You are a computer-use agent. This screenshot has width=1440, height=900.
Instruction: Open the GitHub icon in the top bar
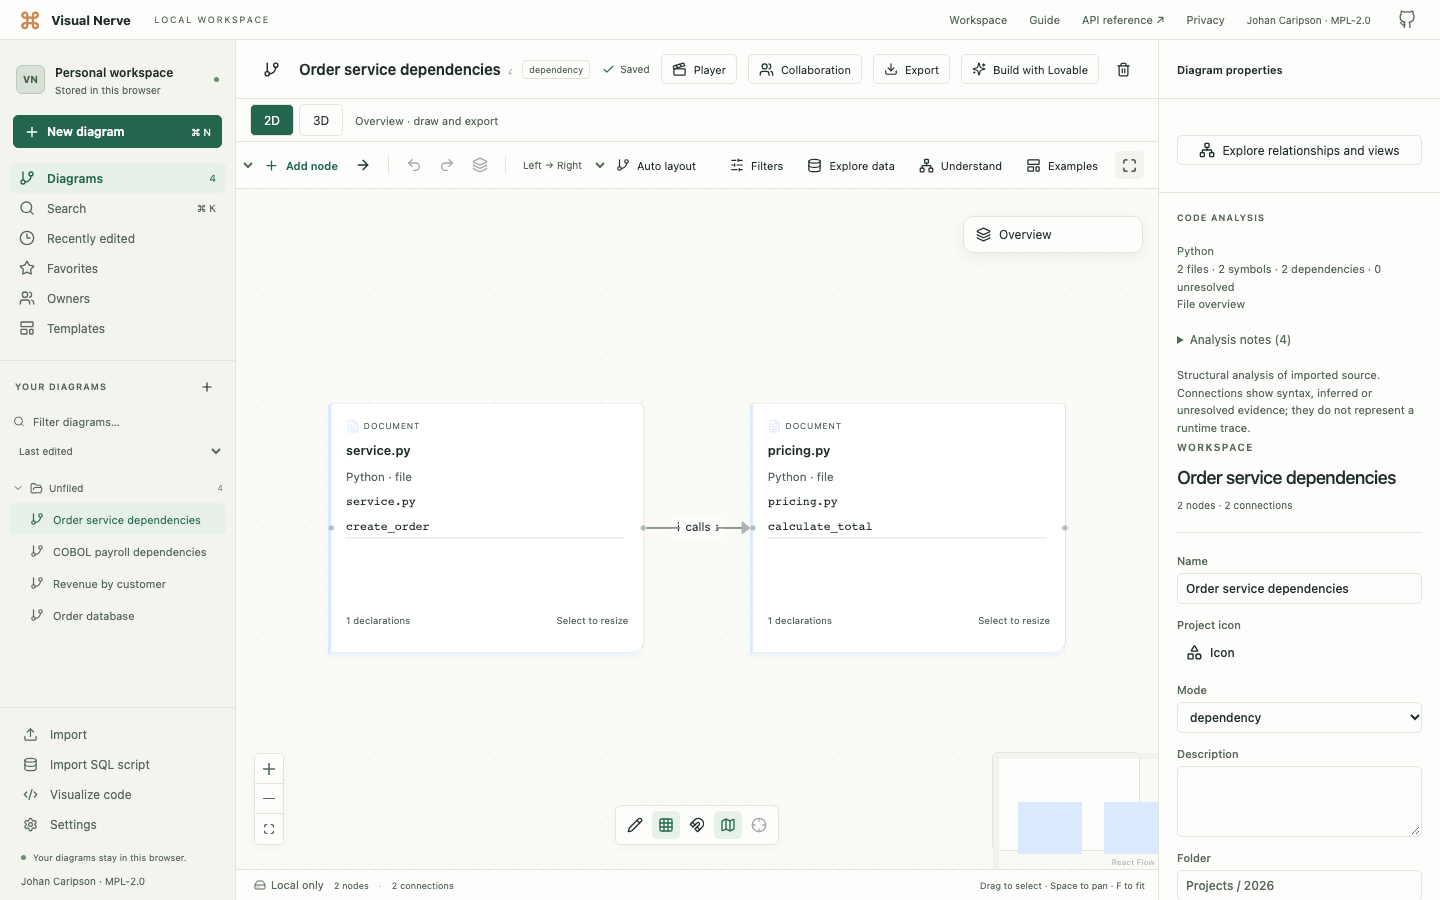[1407, 20]
